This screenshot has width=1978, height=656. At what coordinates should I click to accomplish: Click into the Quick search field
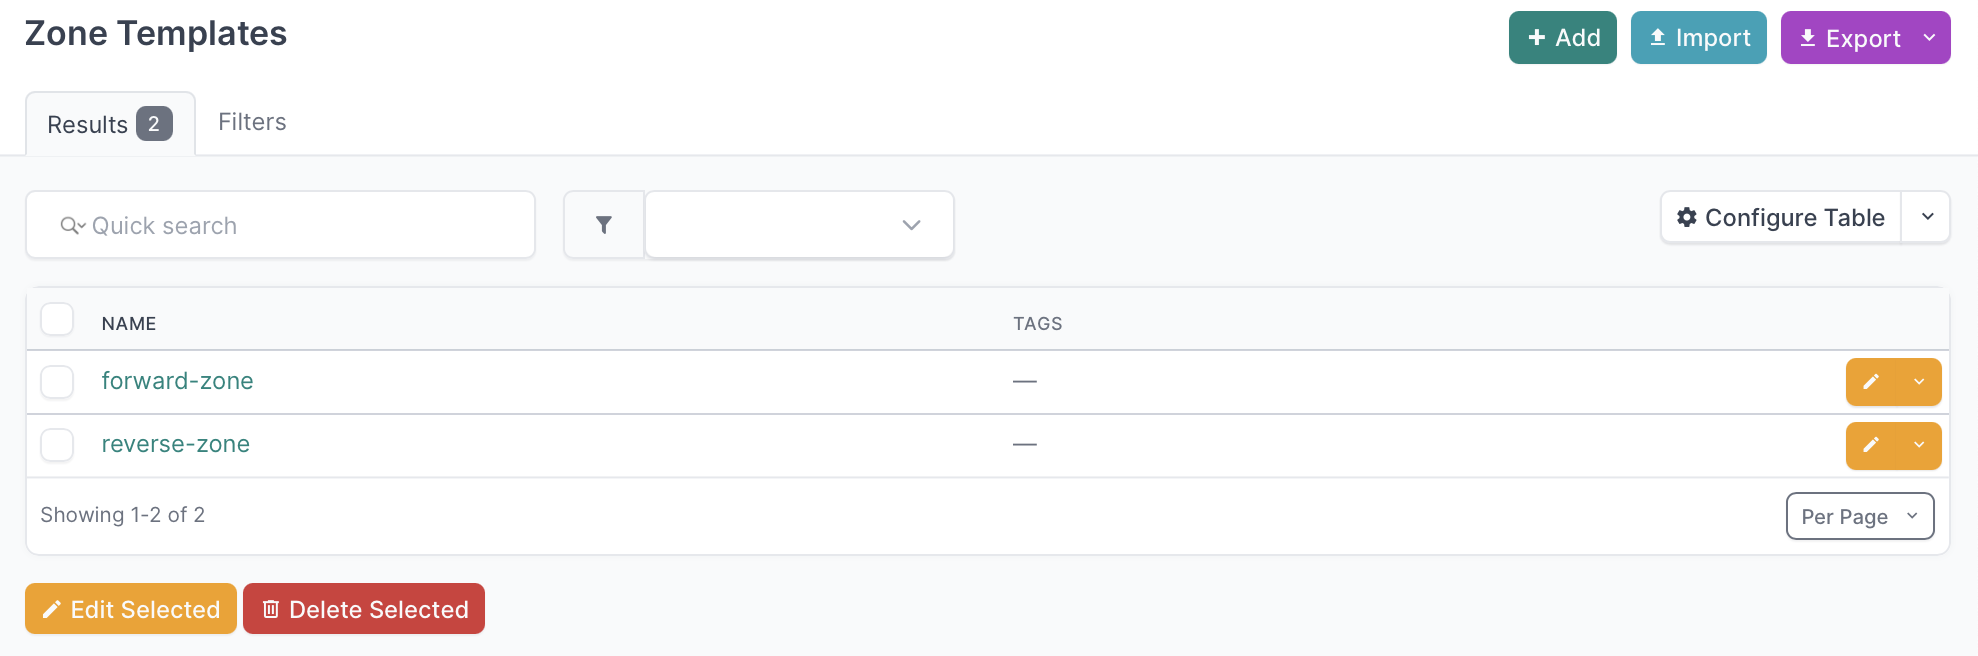pos(300,225)
